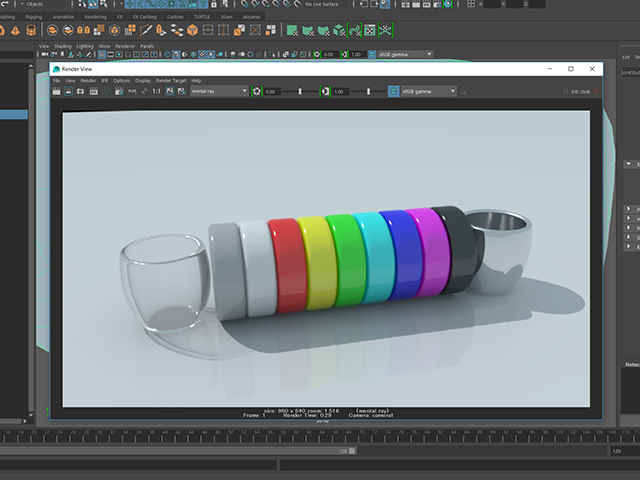This screenshot has width=640, height=480.
Task: Click the green cylindrical mapping shelf icon
Action: (308, 31)
